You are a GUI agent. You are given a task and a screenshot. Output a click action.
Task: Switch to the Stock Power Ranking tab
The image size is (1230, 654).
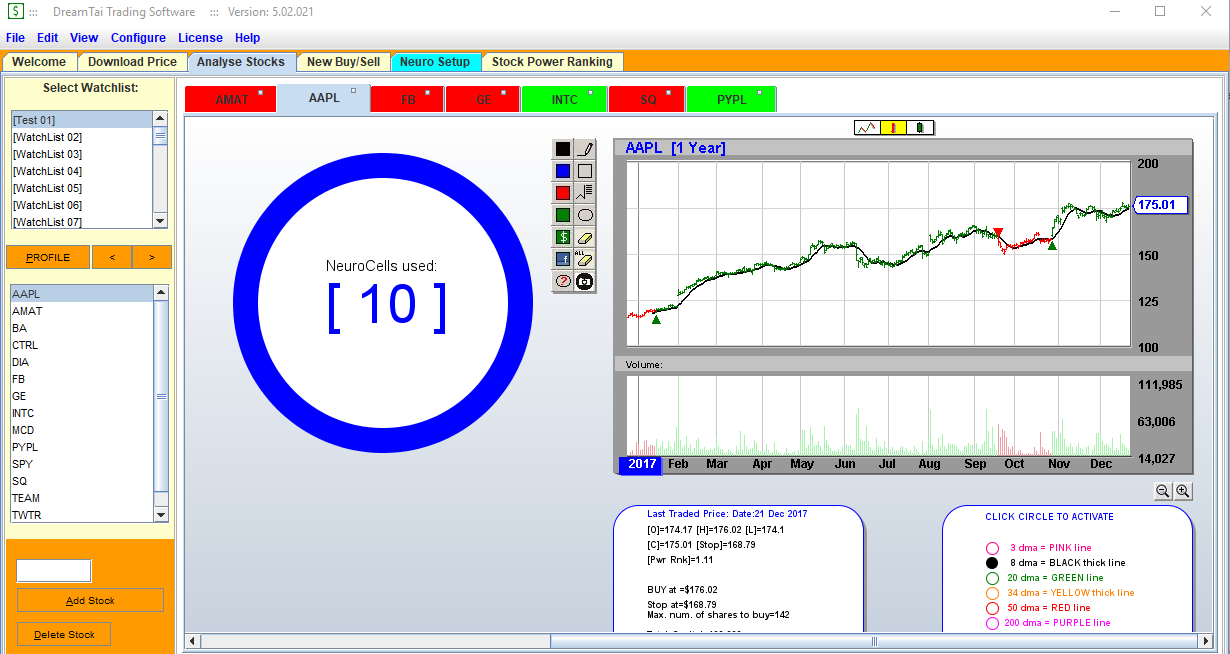(552, 62)
